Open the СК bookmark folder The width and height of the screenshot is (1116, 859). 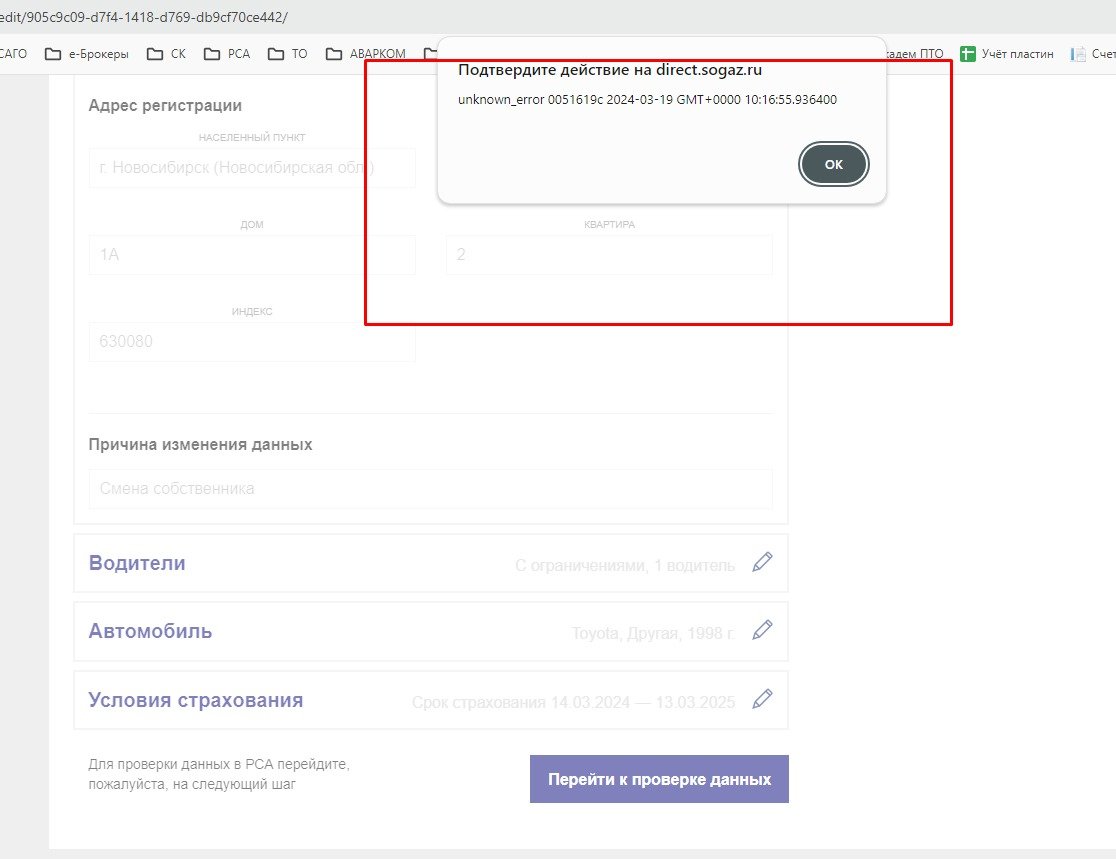click(x=167, y=54)
